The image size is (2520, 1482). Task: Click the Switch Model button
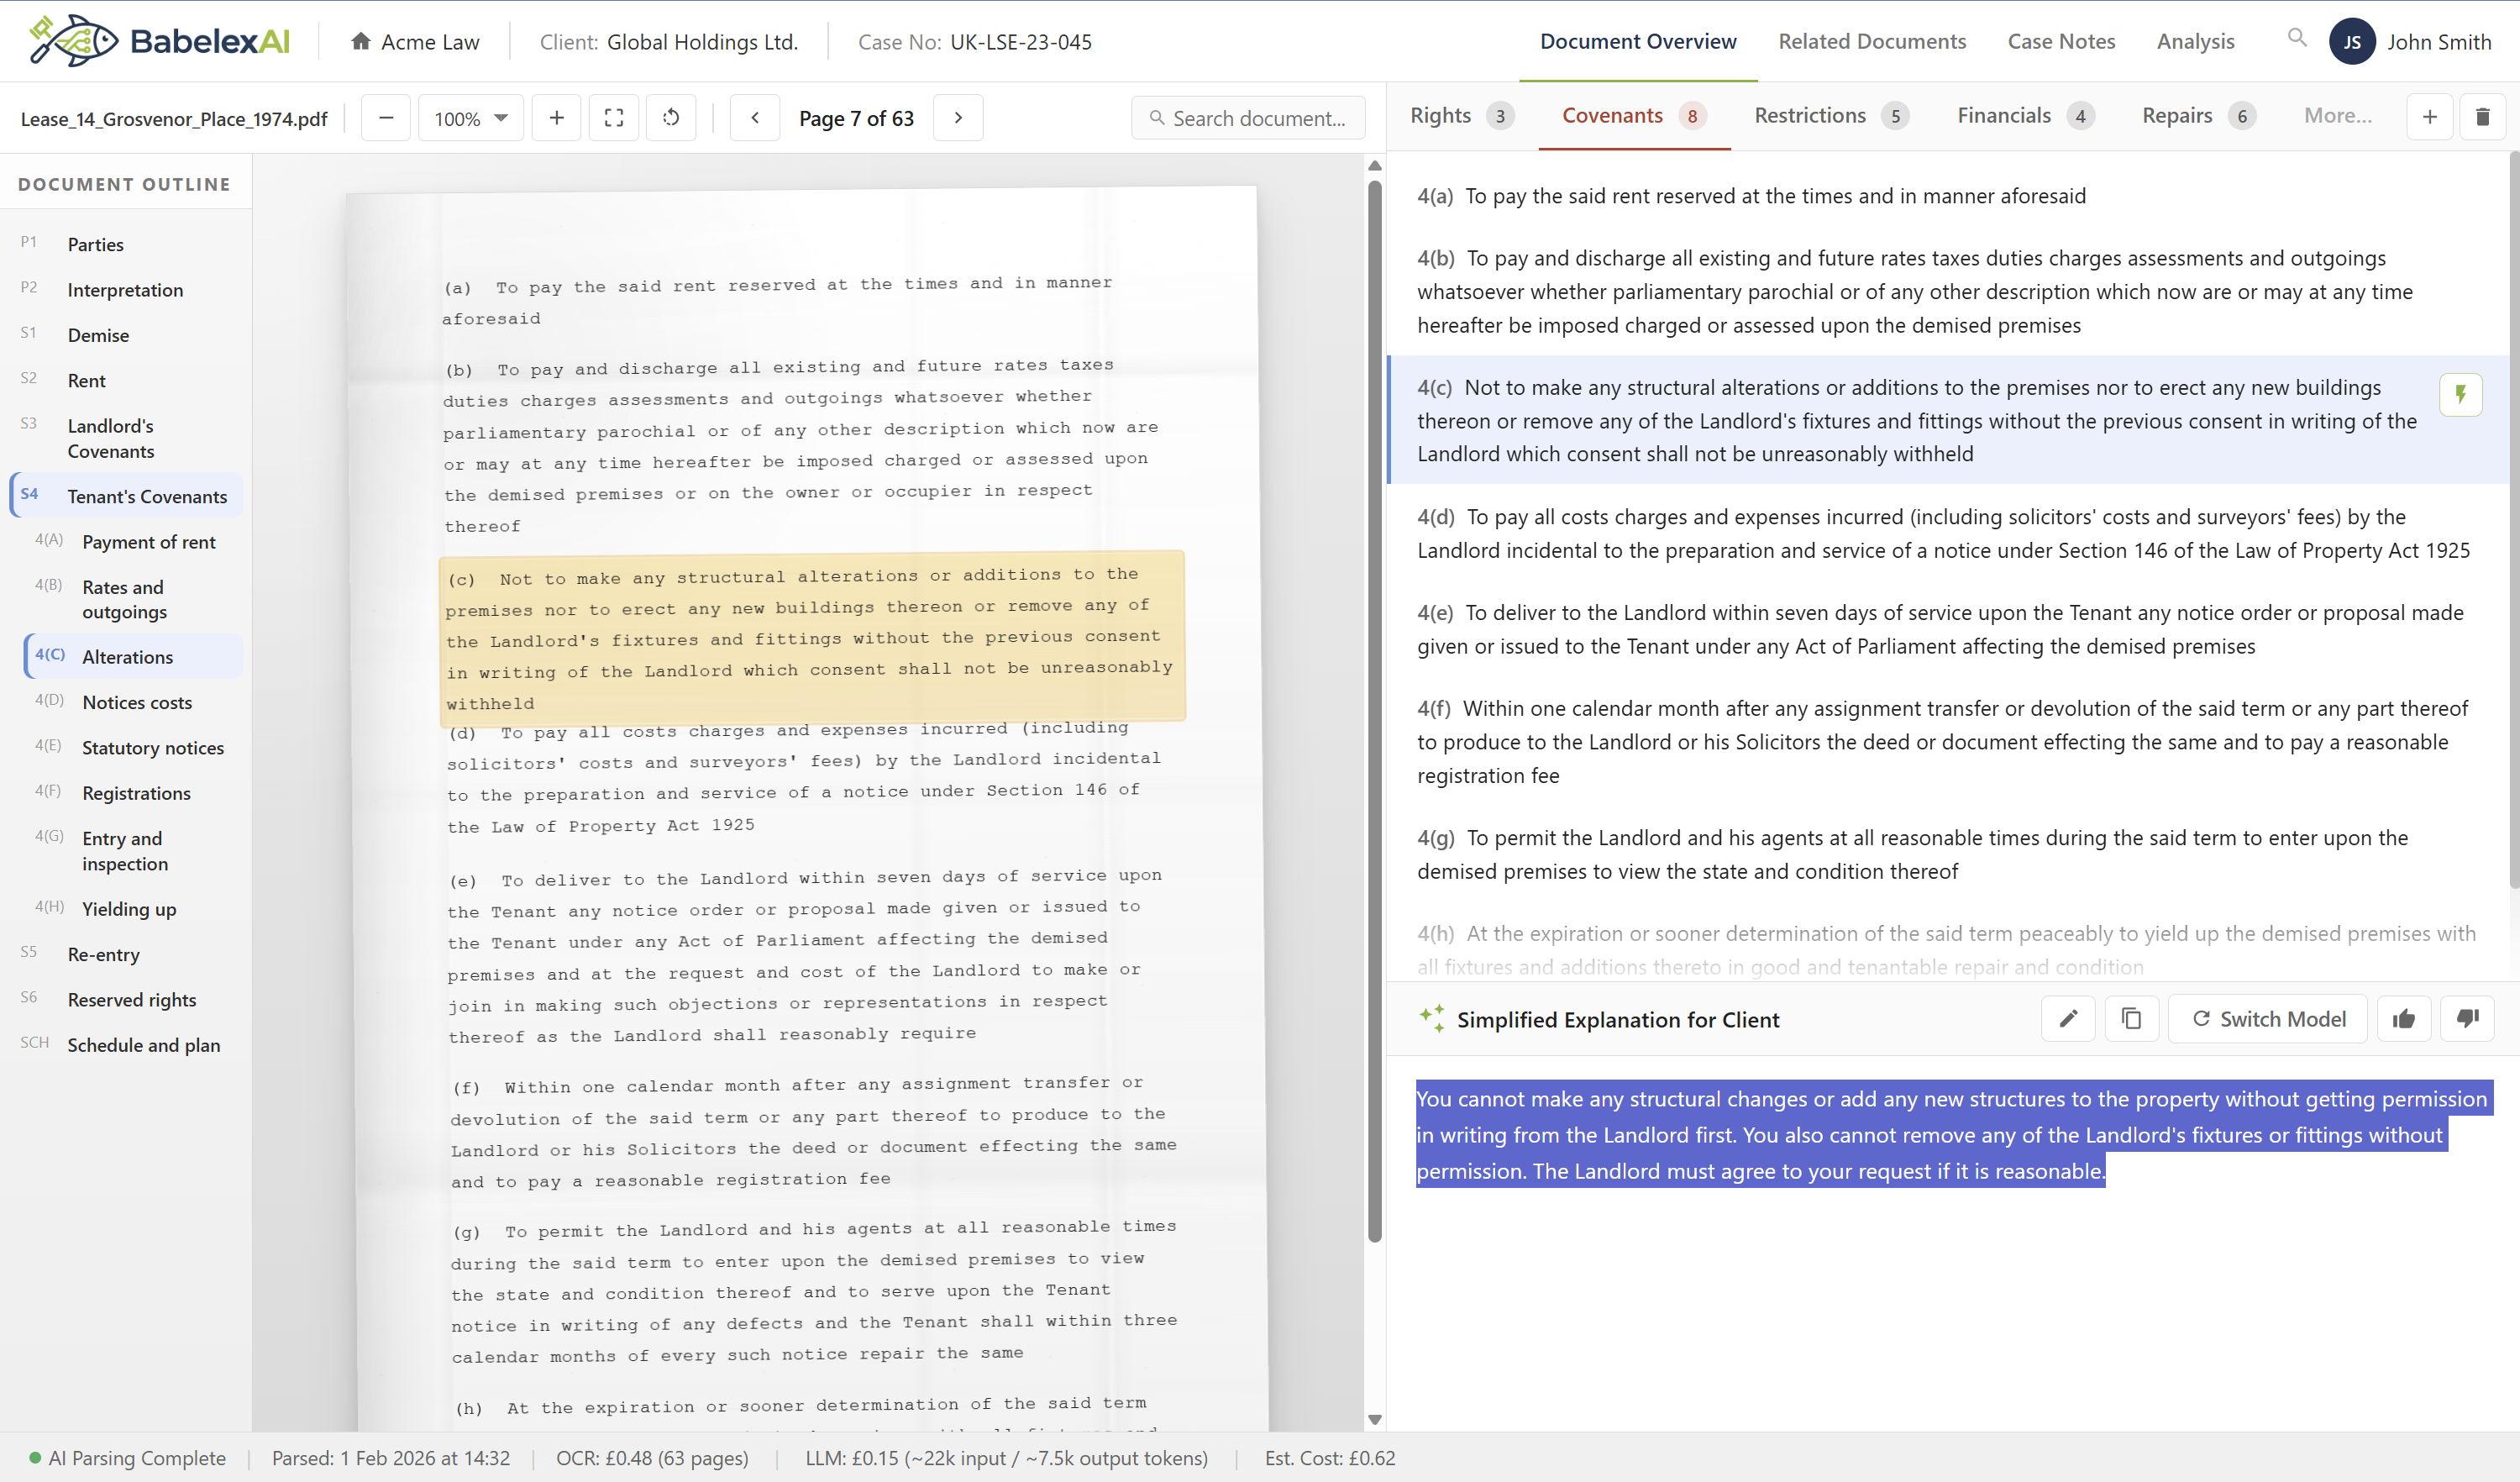[2267, 1019]
